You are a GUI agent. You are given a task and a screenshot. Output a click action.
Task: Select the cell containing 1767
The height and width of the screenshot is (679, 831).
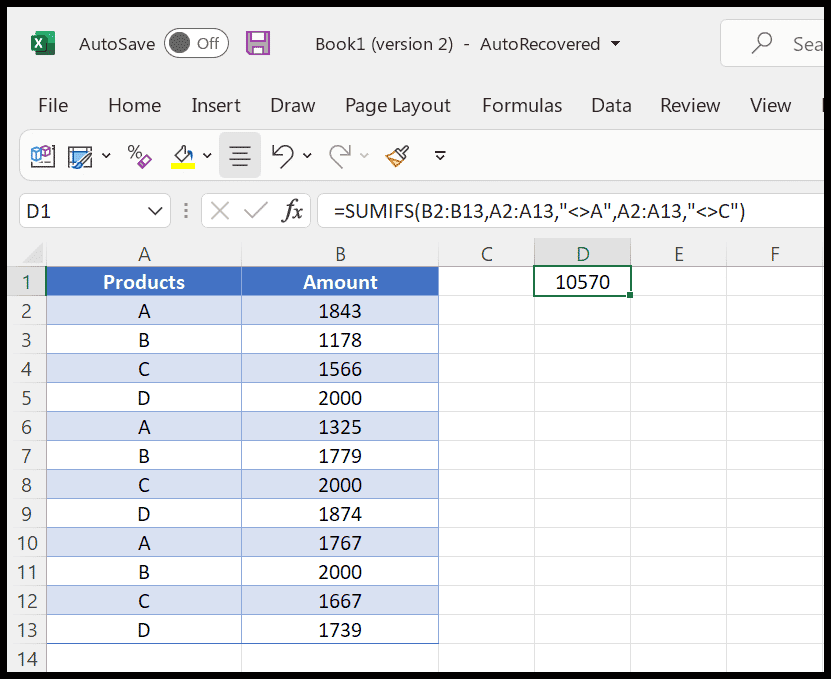[340, 543]
